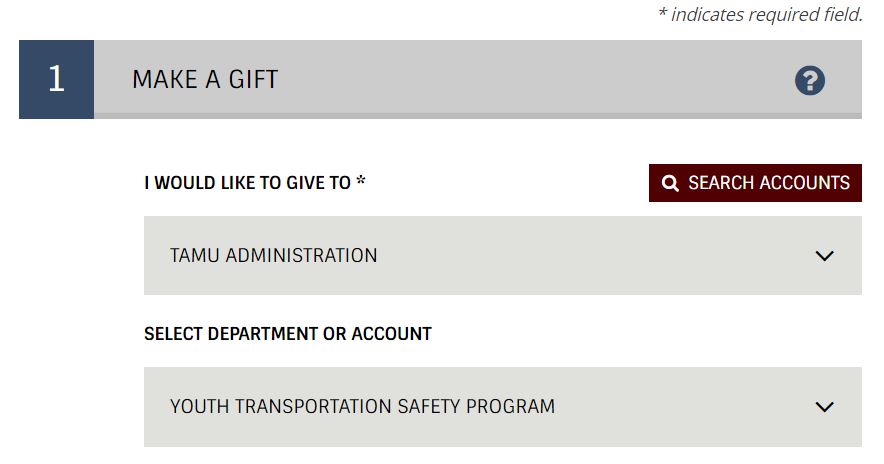Click the required asterisk after 'Give To'

[361, 181]
